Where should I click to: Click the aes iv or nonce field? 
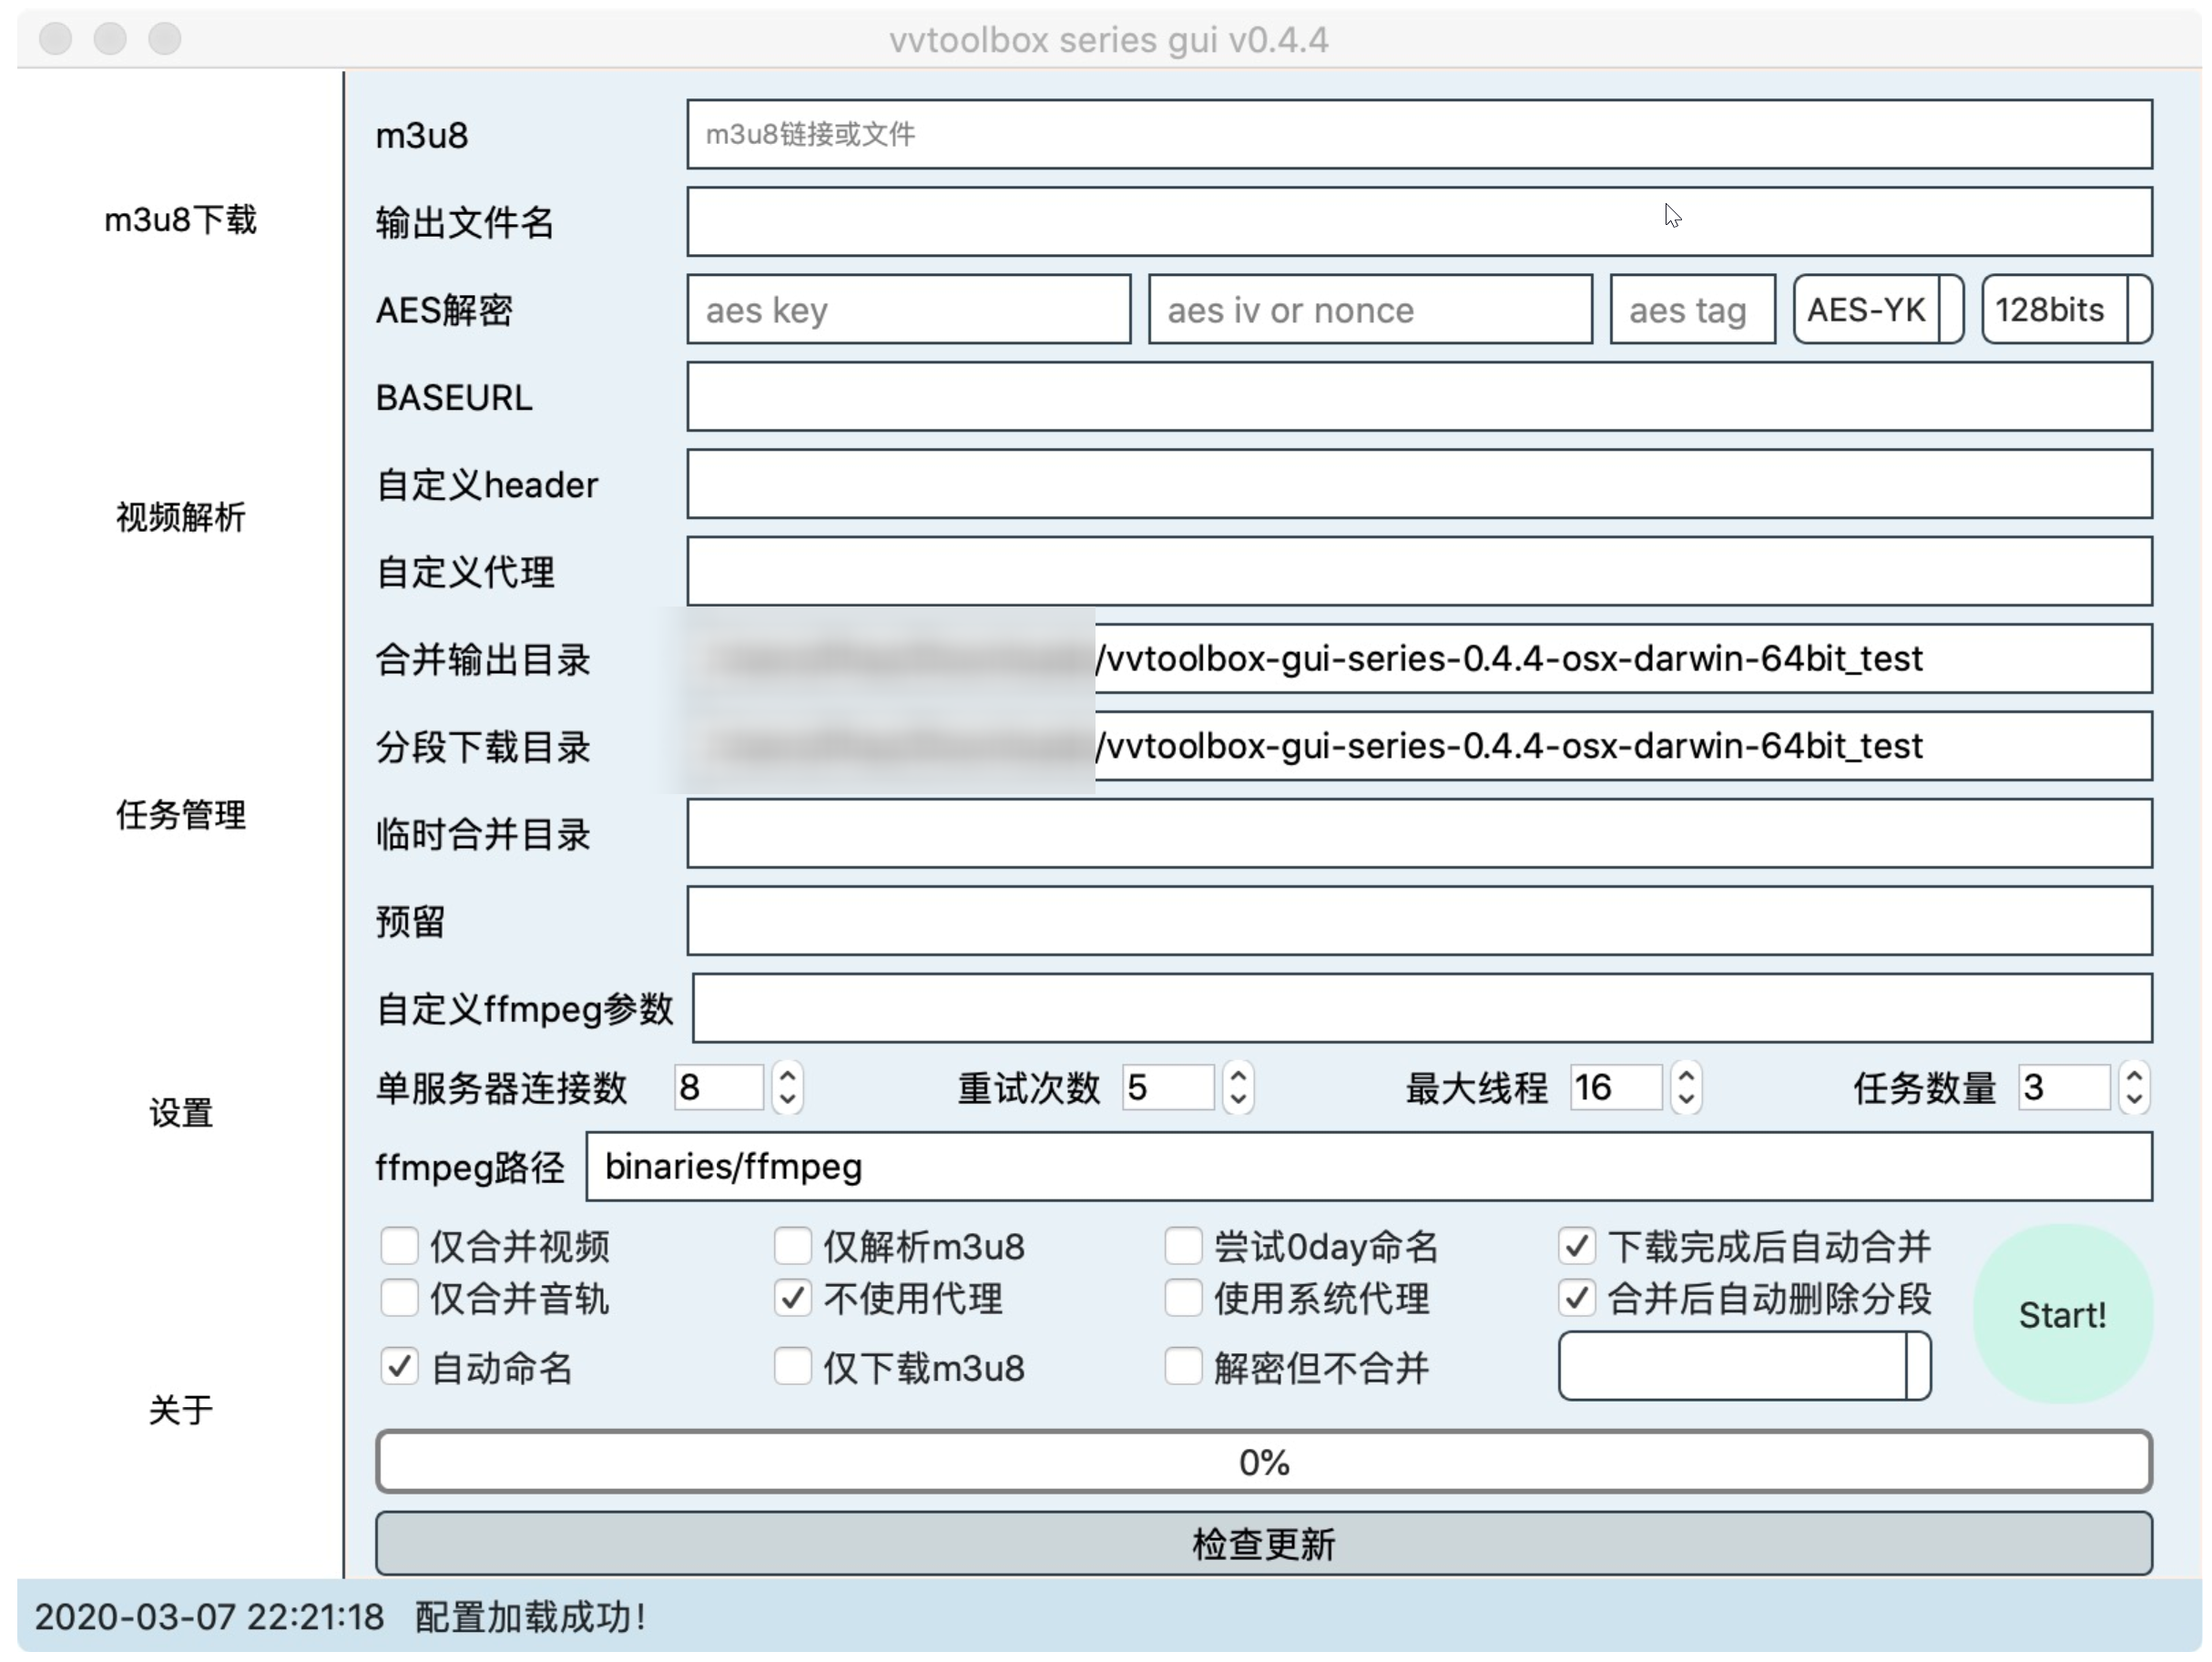coord(1370,310)
